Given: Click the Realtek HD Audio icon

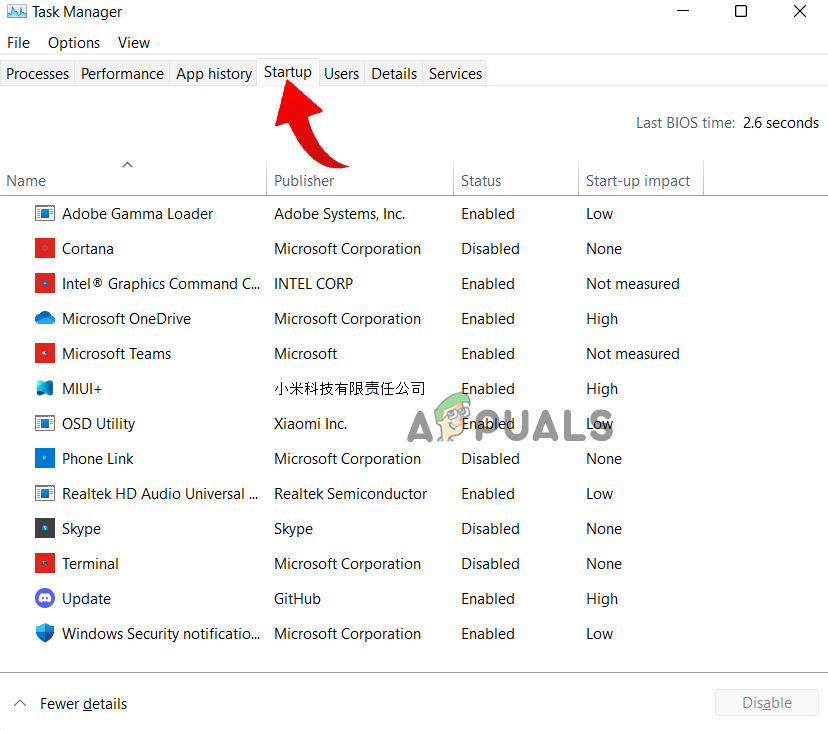Looking at the screenshot, I should pos(45,493).
